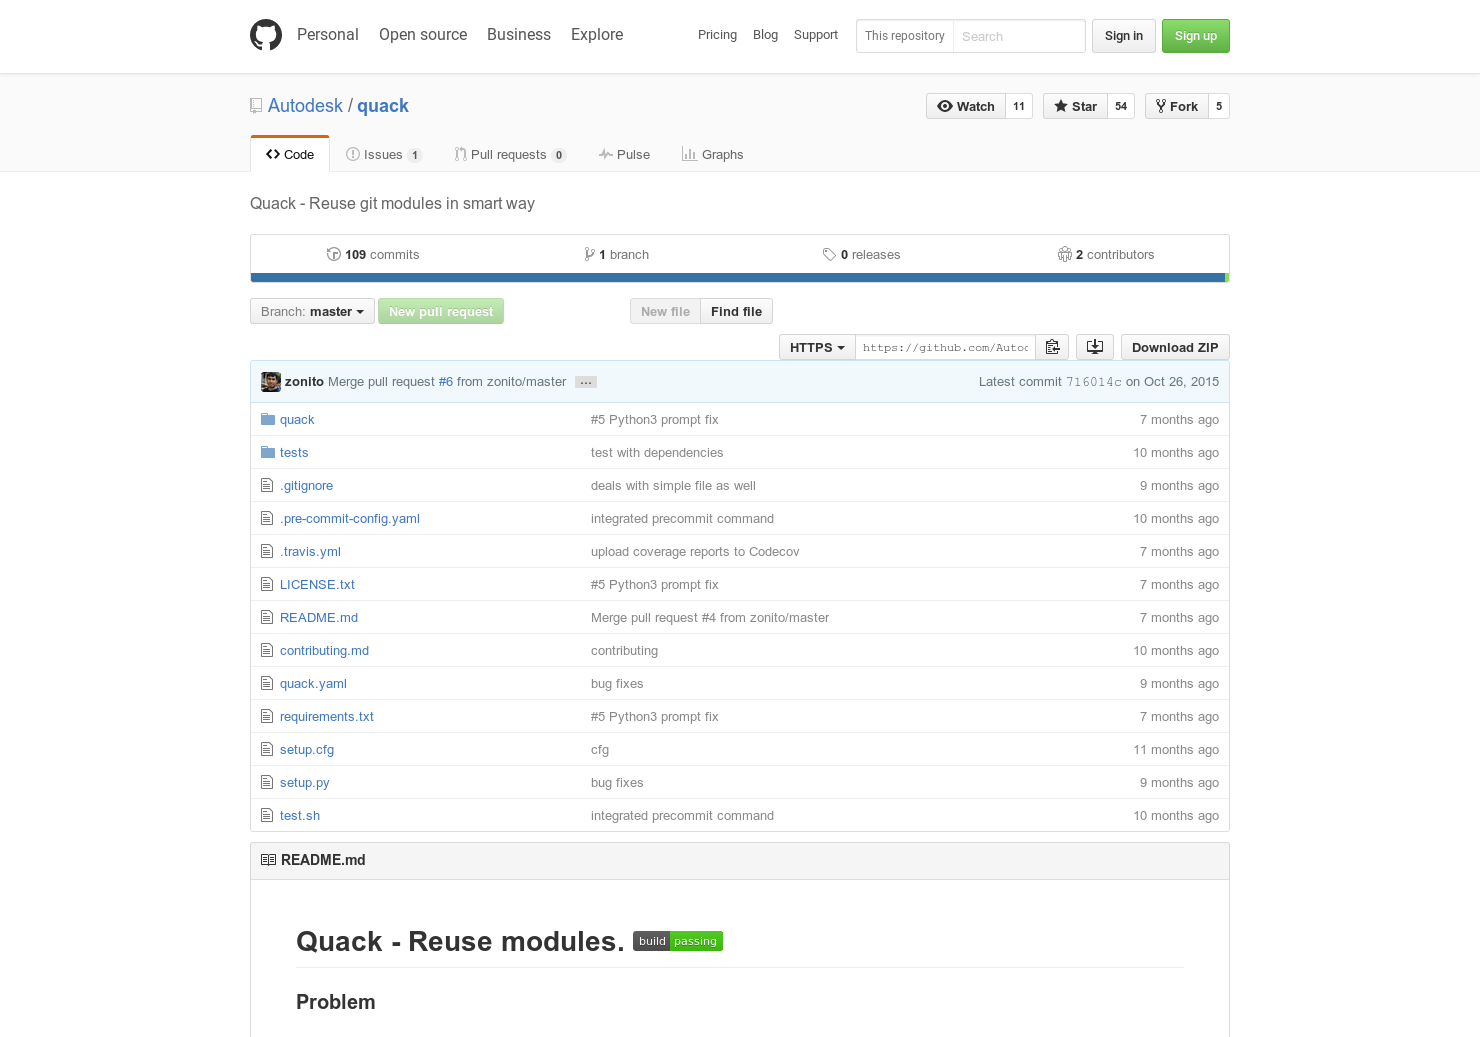The width and height of the screenshot is (1480, 1037).
Task: View the repository Issues
Action: [x=381, y=154]
